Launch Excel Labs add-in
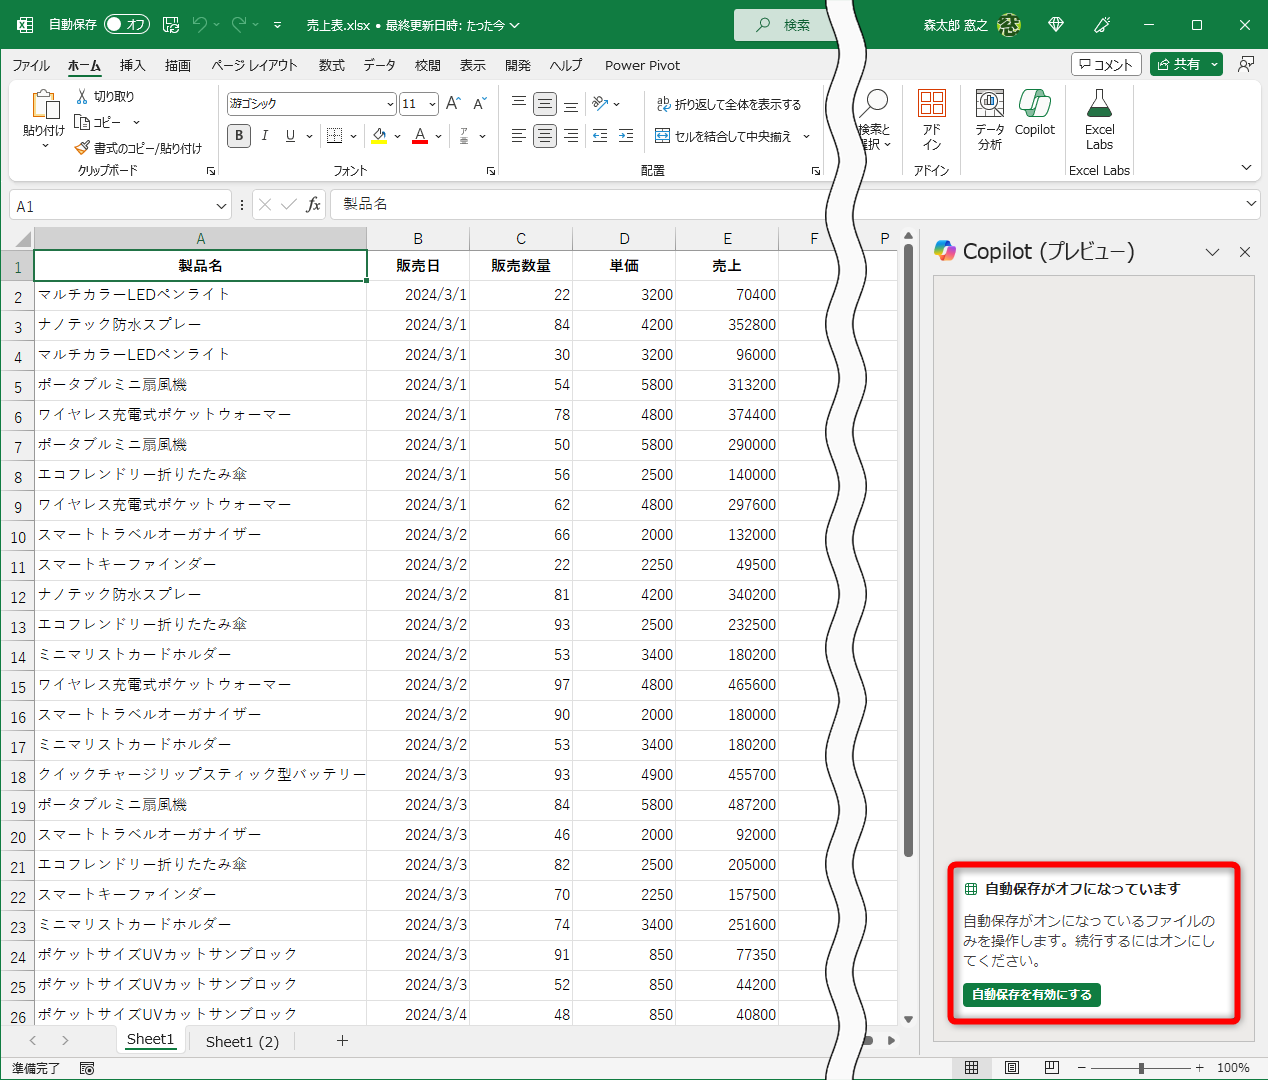 click(1099, 117)
